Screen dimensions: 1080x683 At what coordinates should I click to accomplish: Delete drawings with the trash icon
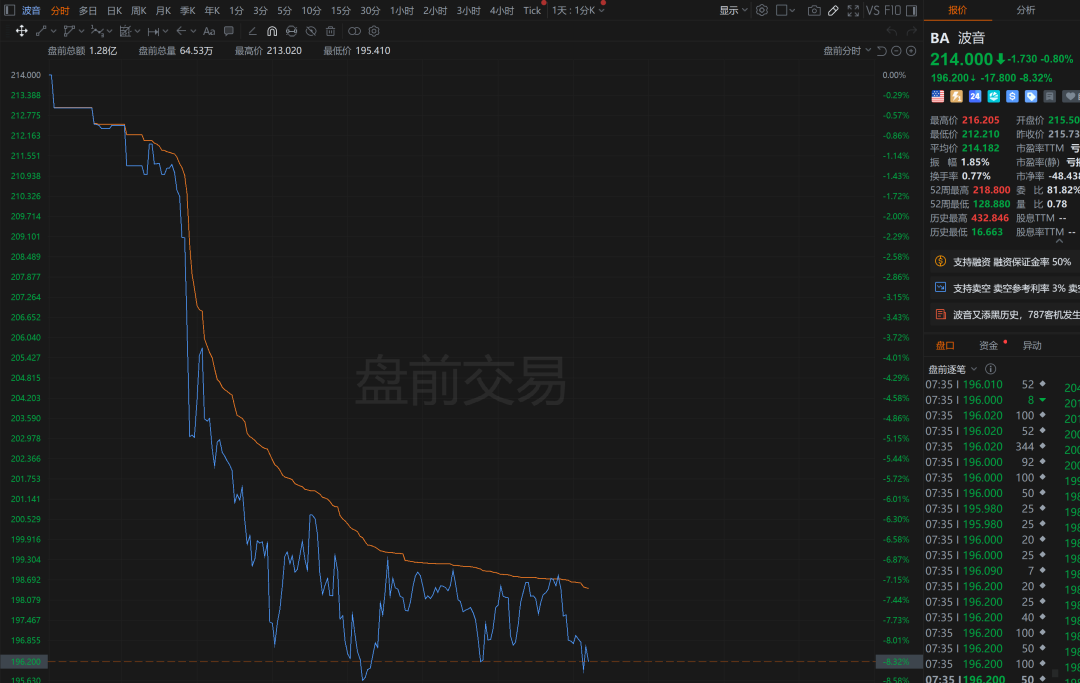[331, 31]
